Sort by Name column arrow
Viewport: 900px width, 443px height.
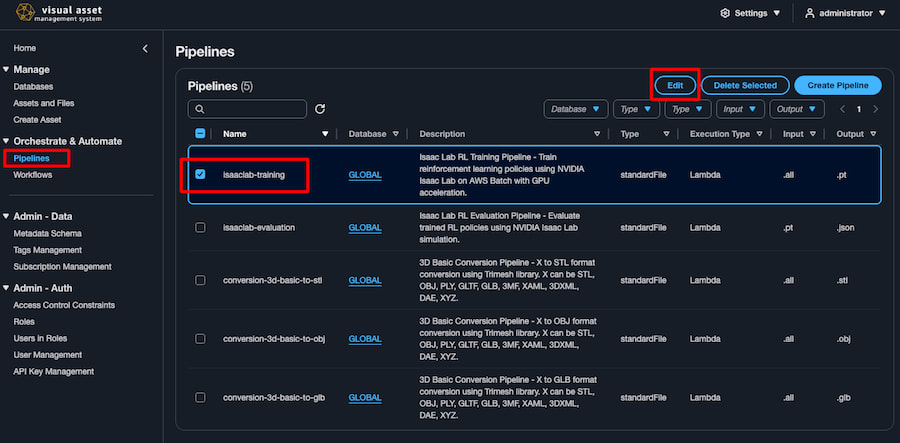point(325,134)
